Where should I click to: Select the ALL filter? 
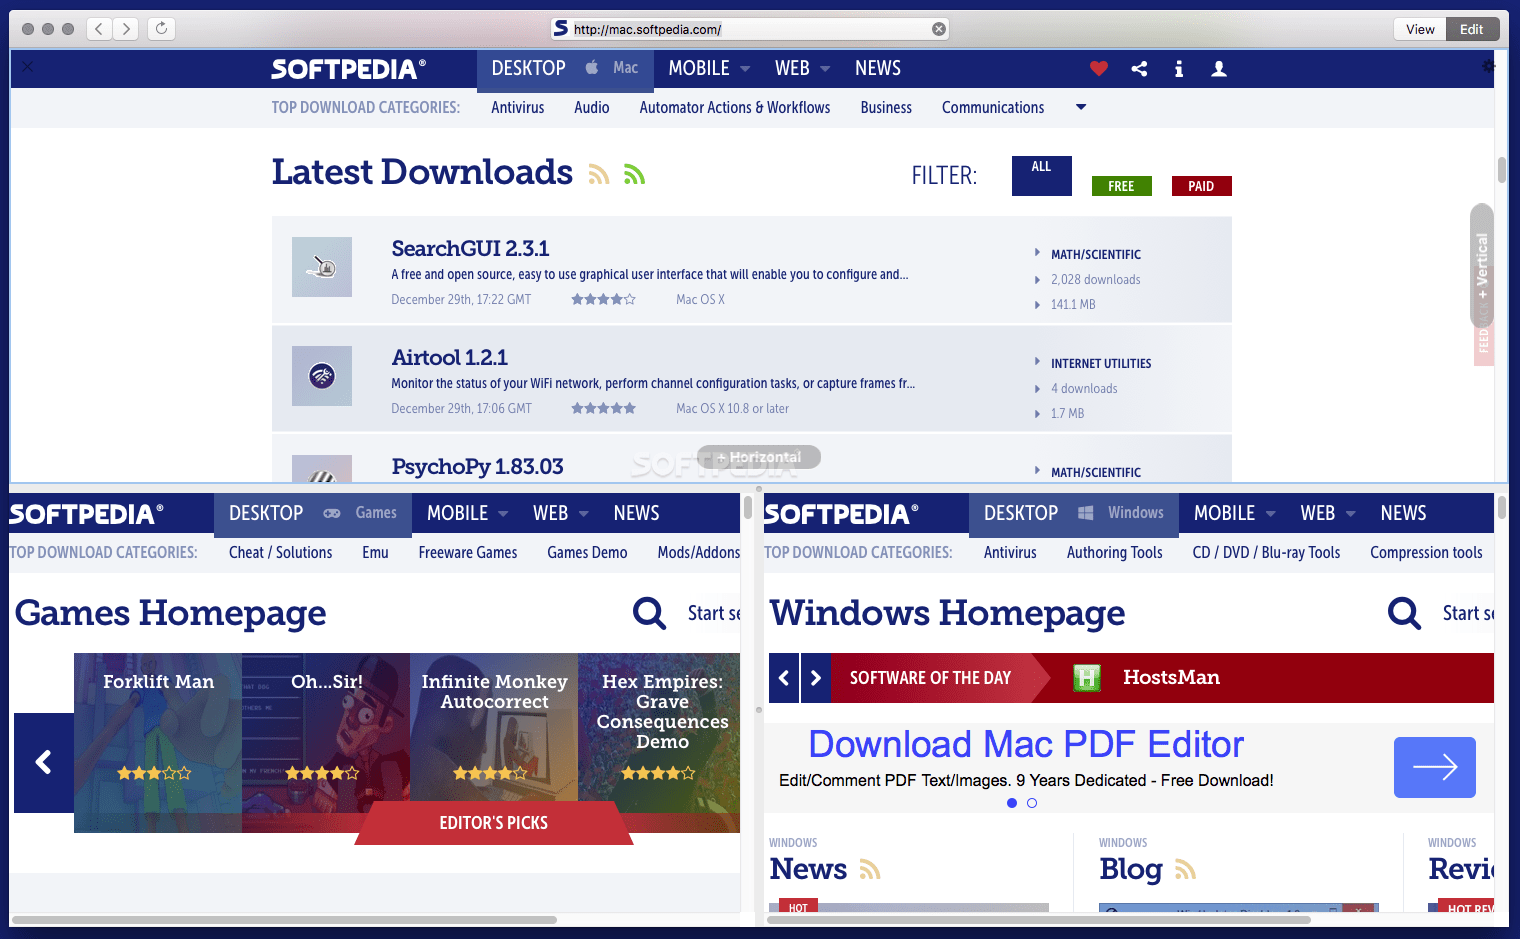1042,176
